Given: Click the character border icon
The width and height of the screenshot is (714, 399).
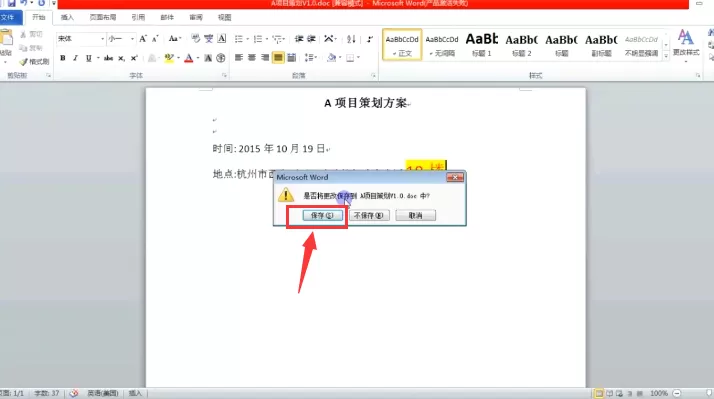Looking at the screenshot, I should tap(222, 39).
